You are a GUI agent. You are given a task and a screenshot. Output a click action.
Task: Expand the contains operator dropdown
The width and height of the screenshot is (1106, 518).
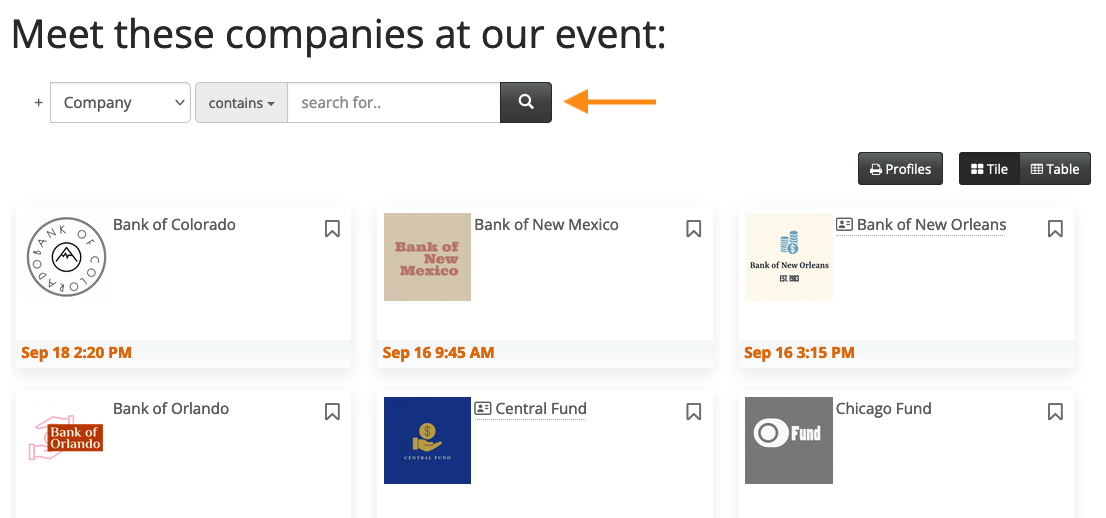click(241, 102)
